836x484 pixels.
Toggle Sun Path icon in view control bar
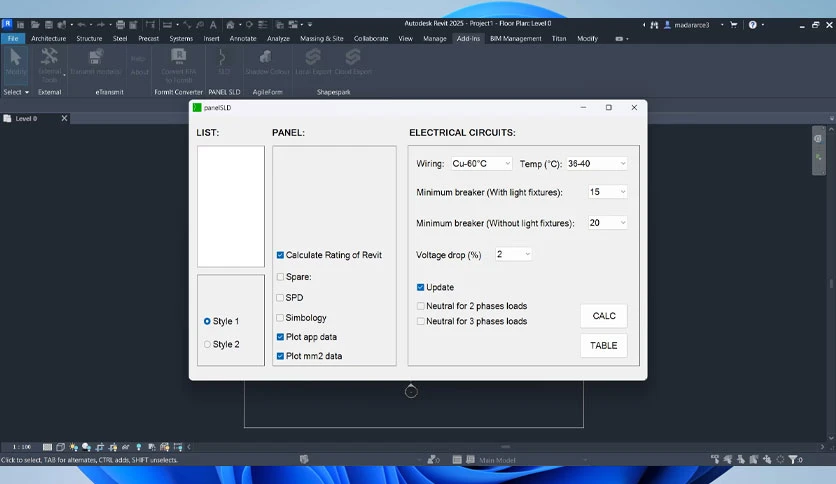pyautogui.click(x=74, y=447)
